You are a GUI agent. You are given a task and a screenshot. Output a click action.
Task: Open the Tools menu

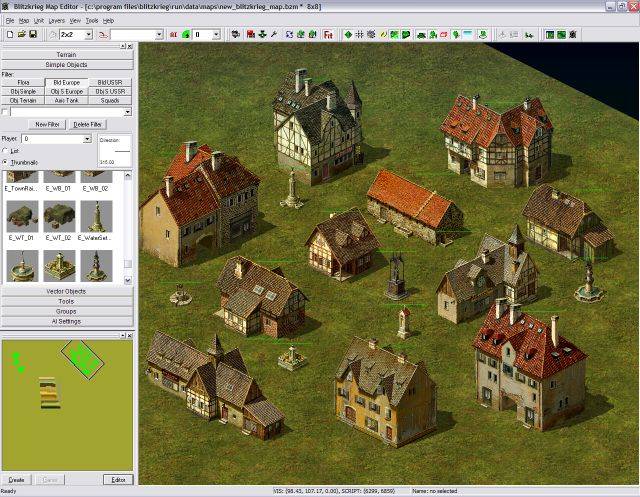92,20
